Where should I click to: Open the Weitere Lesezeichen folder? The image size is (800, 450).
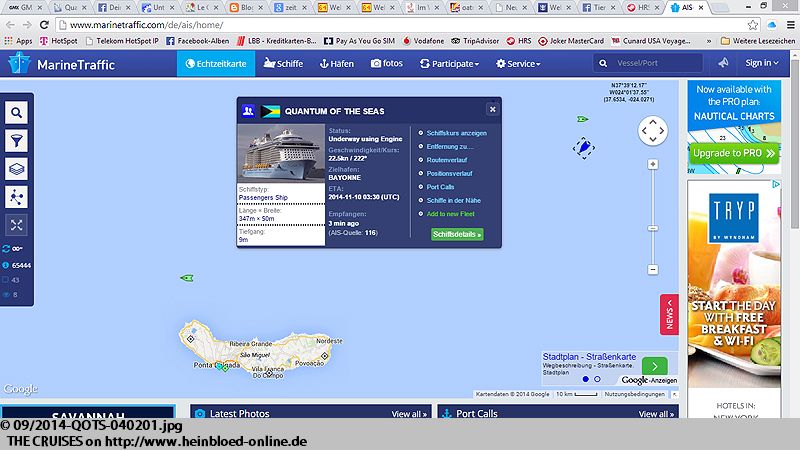758,41
